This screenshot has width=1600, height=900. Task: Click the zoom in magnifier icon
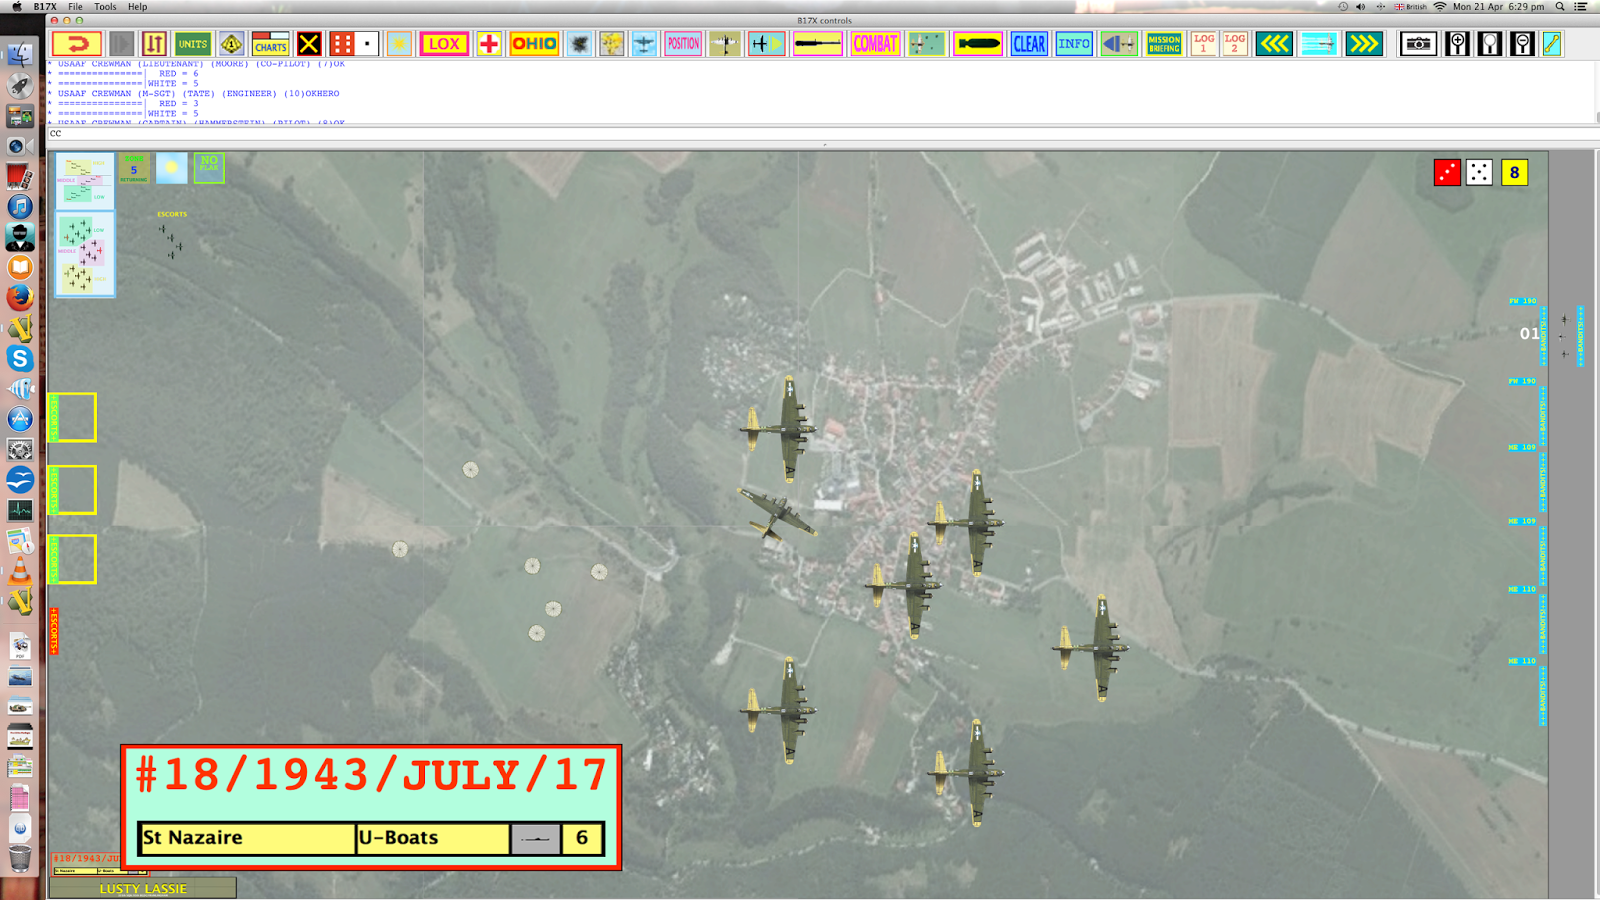[1458, 44]
